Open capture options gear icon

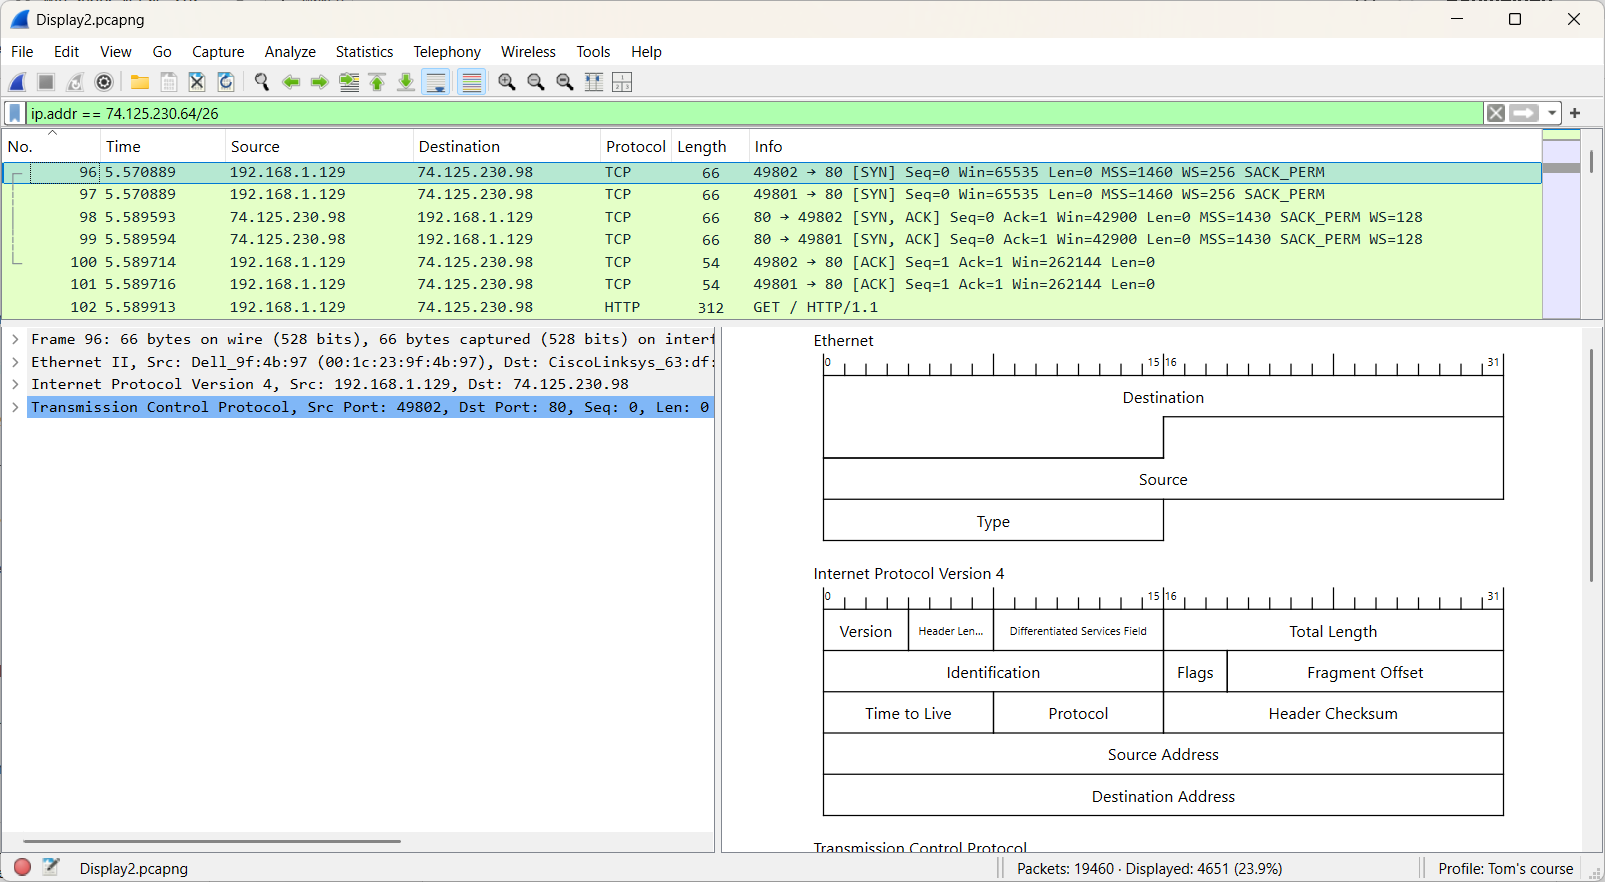click(104, 82)
